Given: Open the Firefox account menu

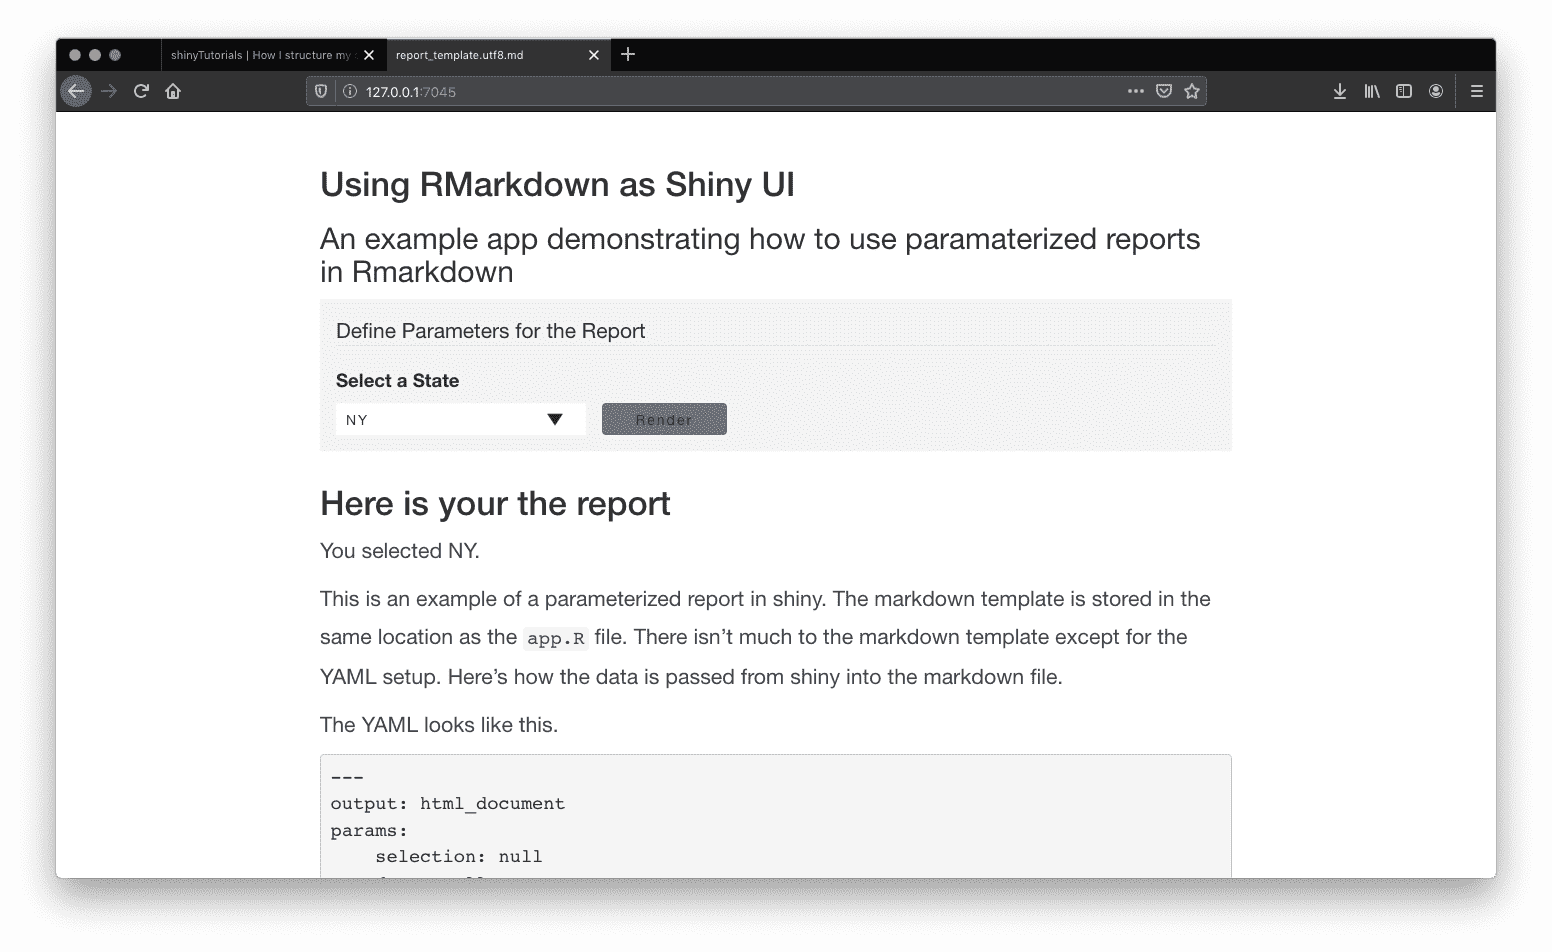Looking at the screenshot, I should coord(1436,91).
